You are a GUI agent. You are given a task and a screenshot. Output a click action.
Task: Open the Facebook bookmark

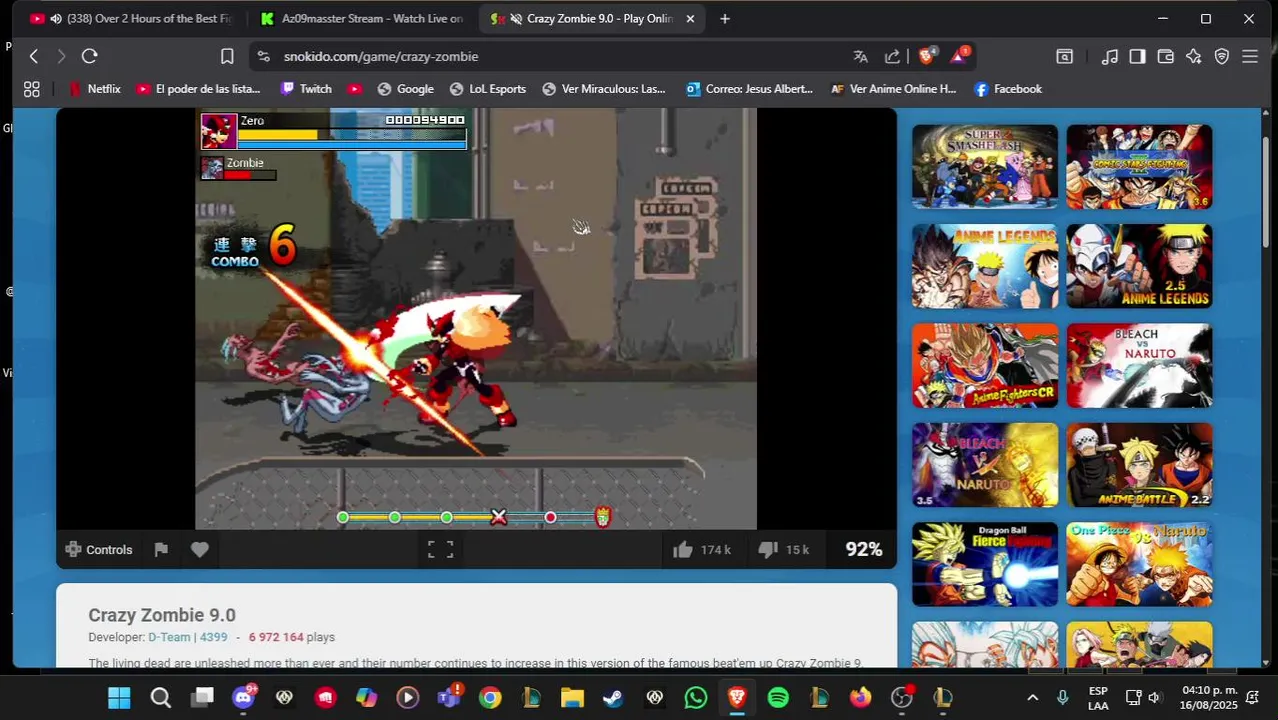[1008, 89]
